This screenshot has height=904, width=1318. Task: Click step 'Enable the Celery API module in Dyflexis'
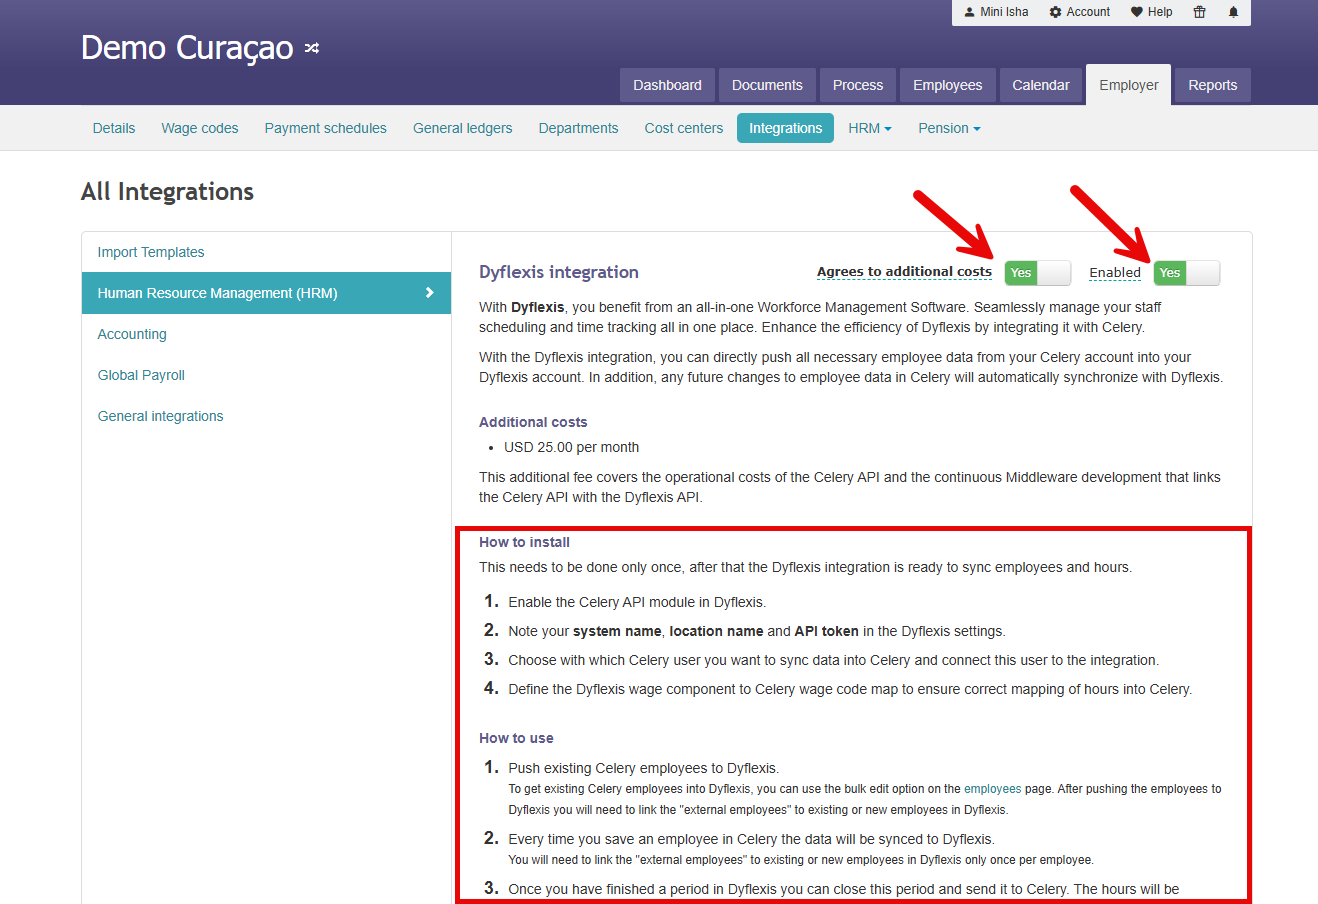click(x=637, y=602)
